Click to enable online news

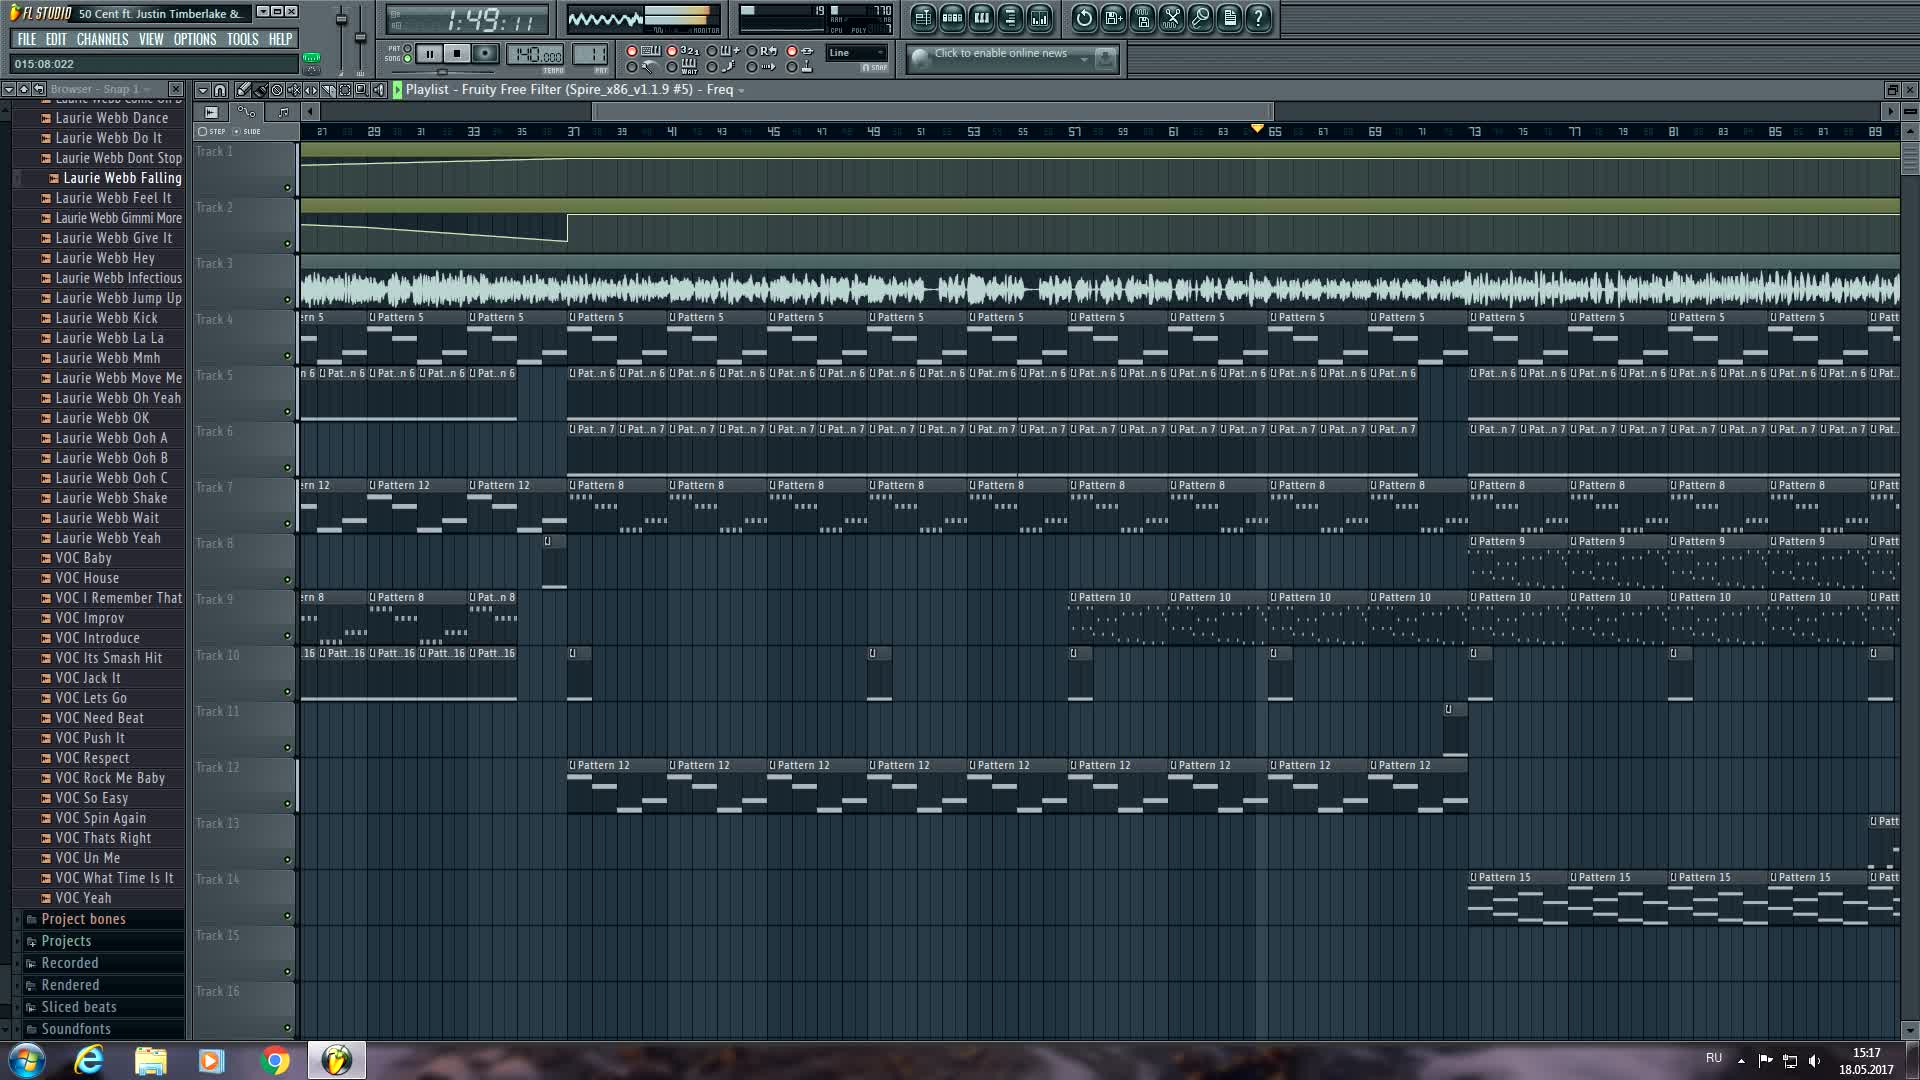(x=1000, y=54)
